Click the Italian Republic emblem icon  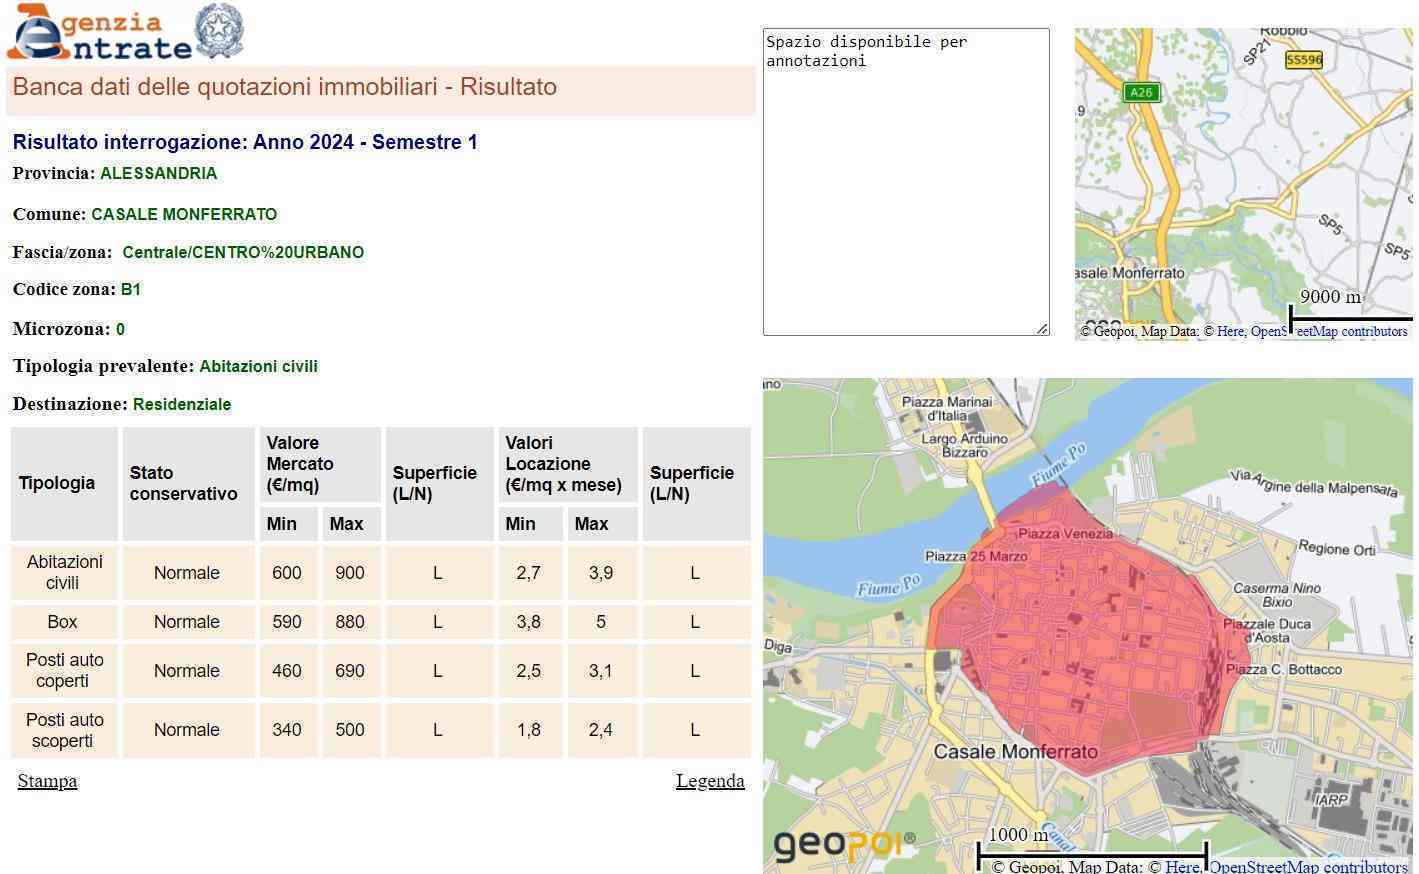217,31
